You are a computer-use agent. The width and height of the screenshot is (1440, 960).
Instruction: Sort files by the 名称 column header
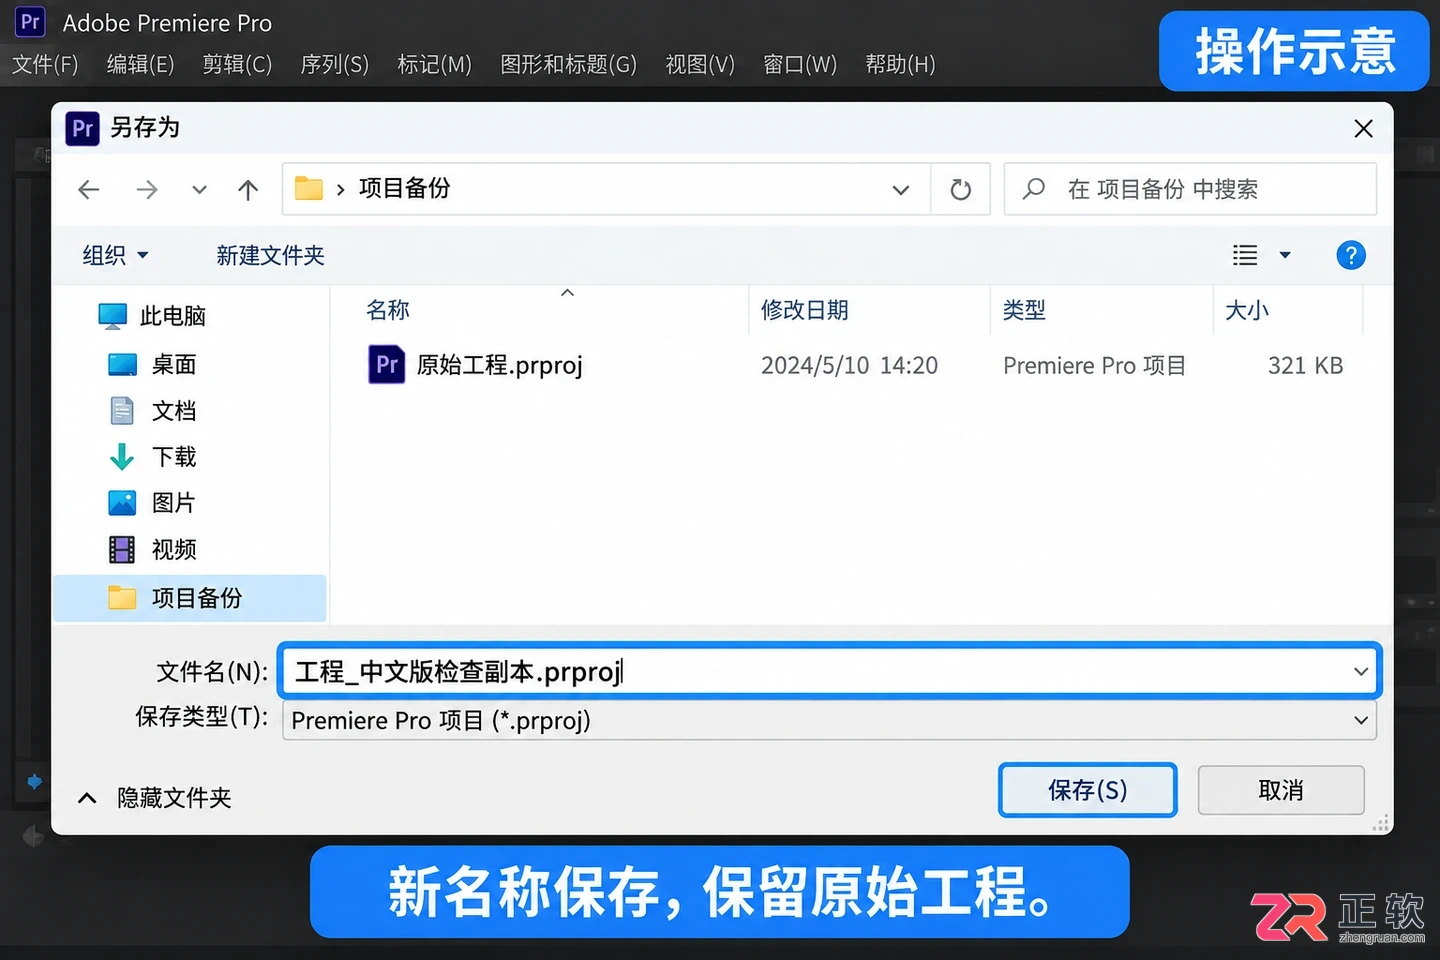click(x=388, y=310)
